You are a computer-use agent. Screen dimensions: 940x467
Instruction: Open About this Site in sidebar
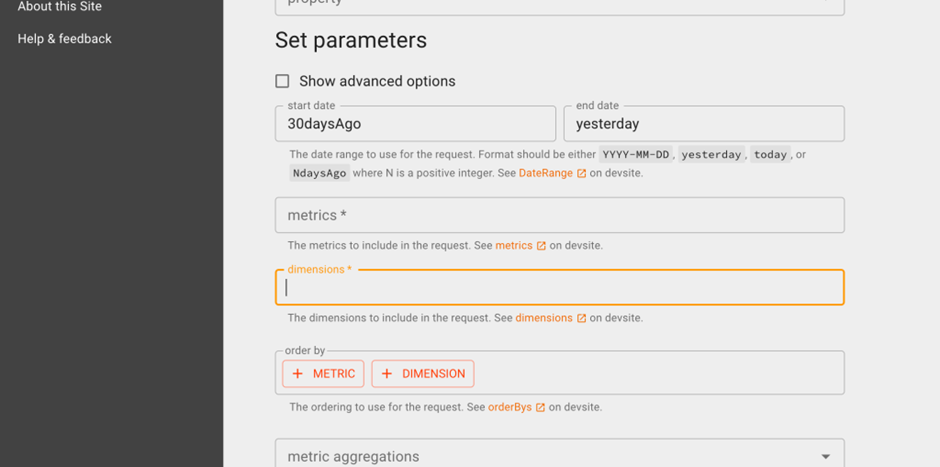click(x=59, y=7)
